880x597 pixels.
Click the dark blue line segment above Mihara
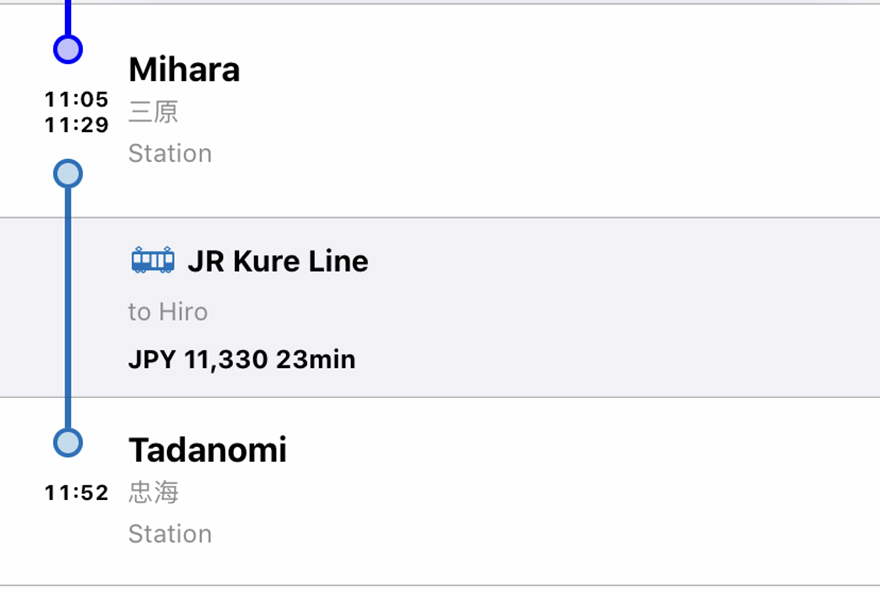(x=67, y=15)
